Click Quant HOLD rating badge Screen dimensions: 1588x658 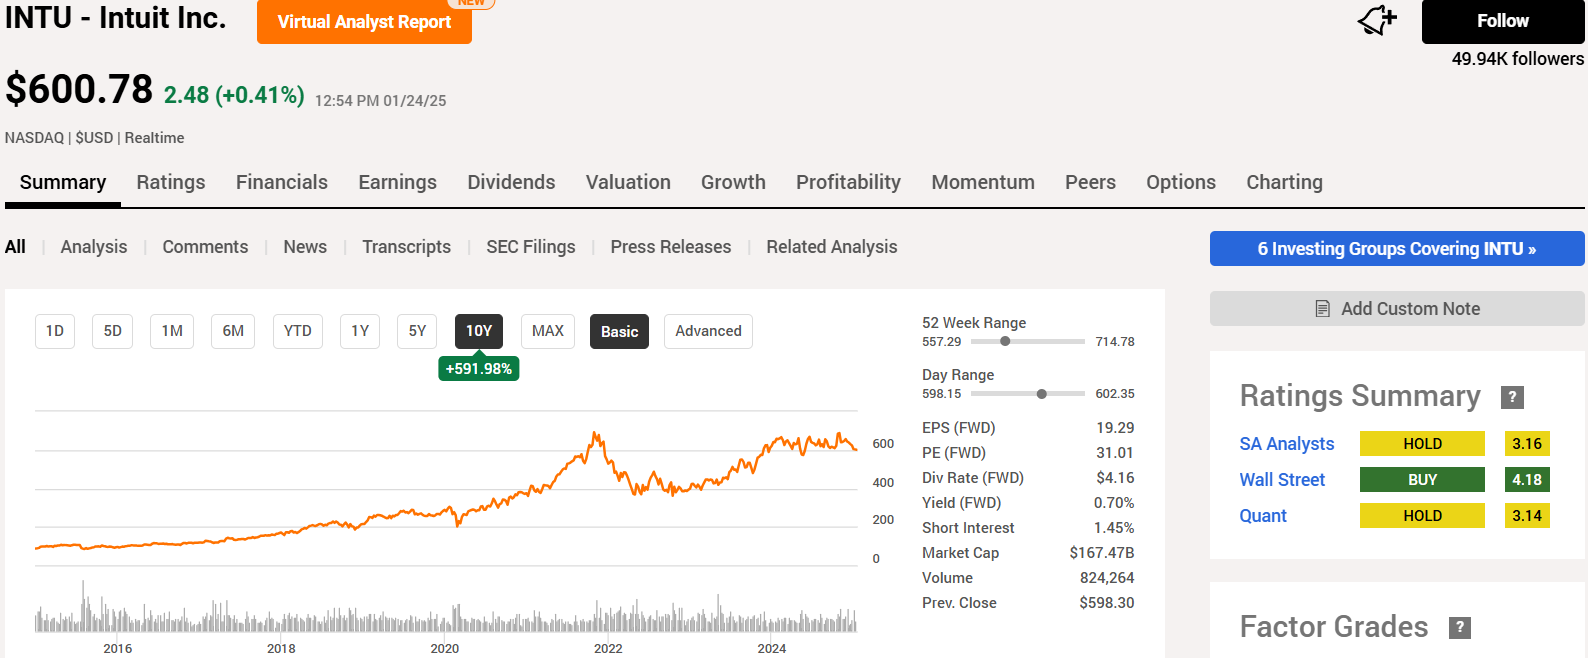1422,516
